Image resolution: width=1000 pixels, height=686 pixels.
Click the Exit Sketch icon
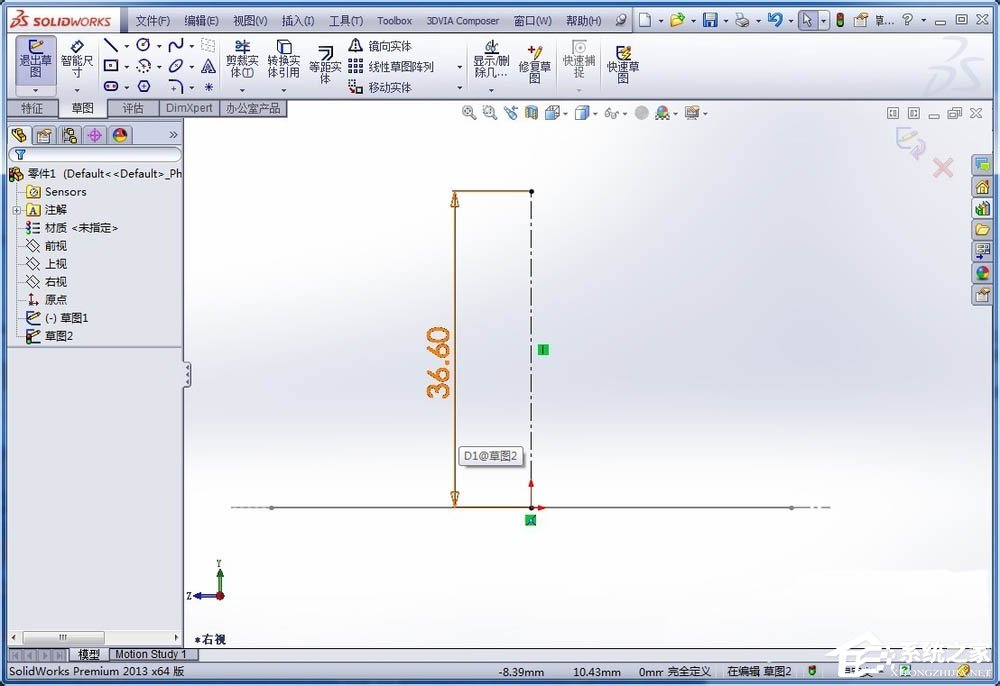[35, 58]
